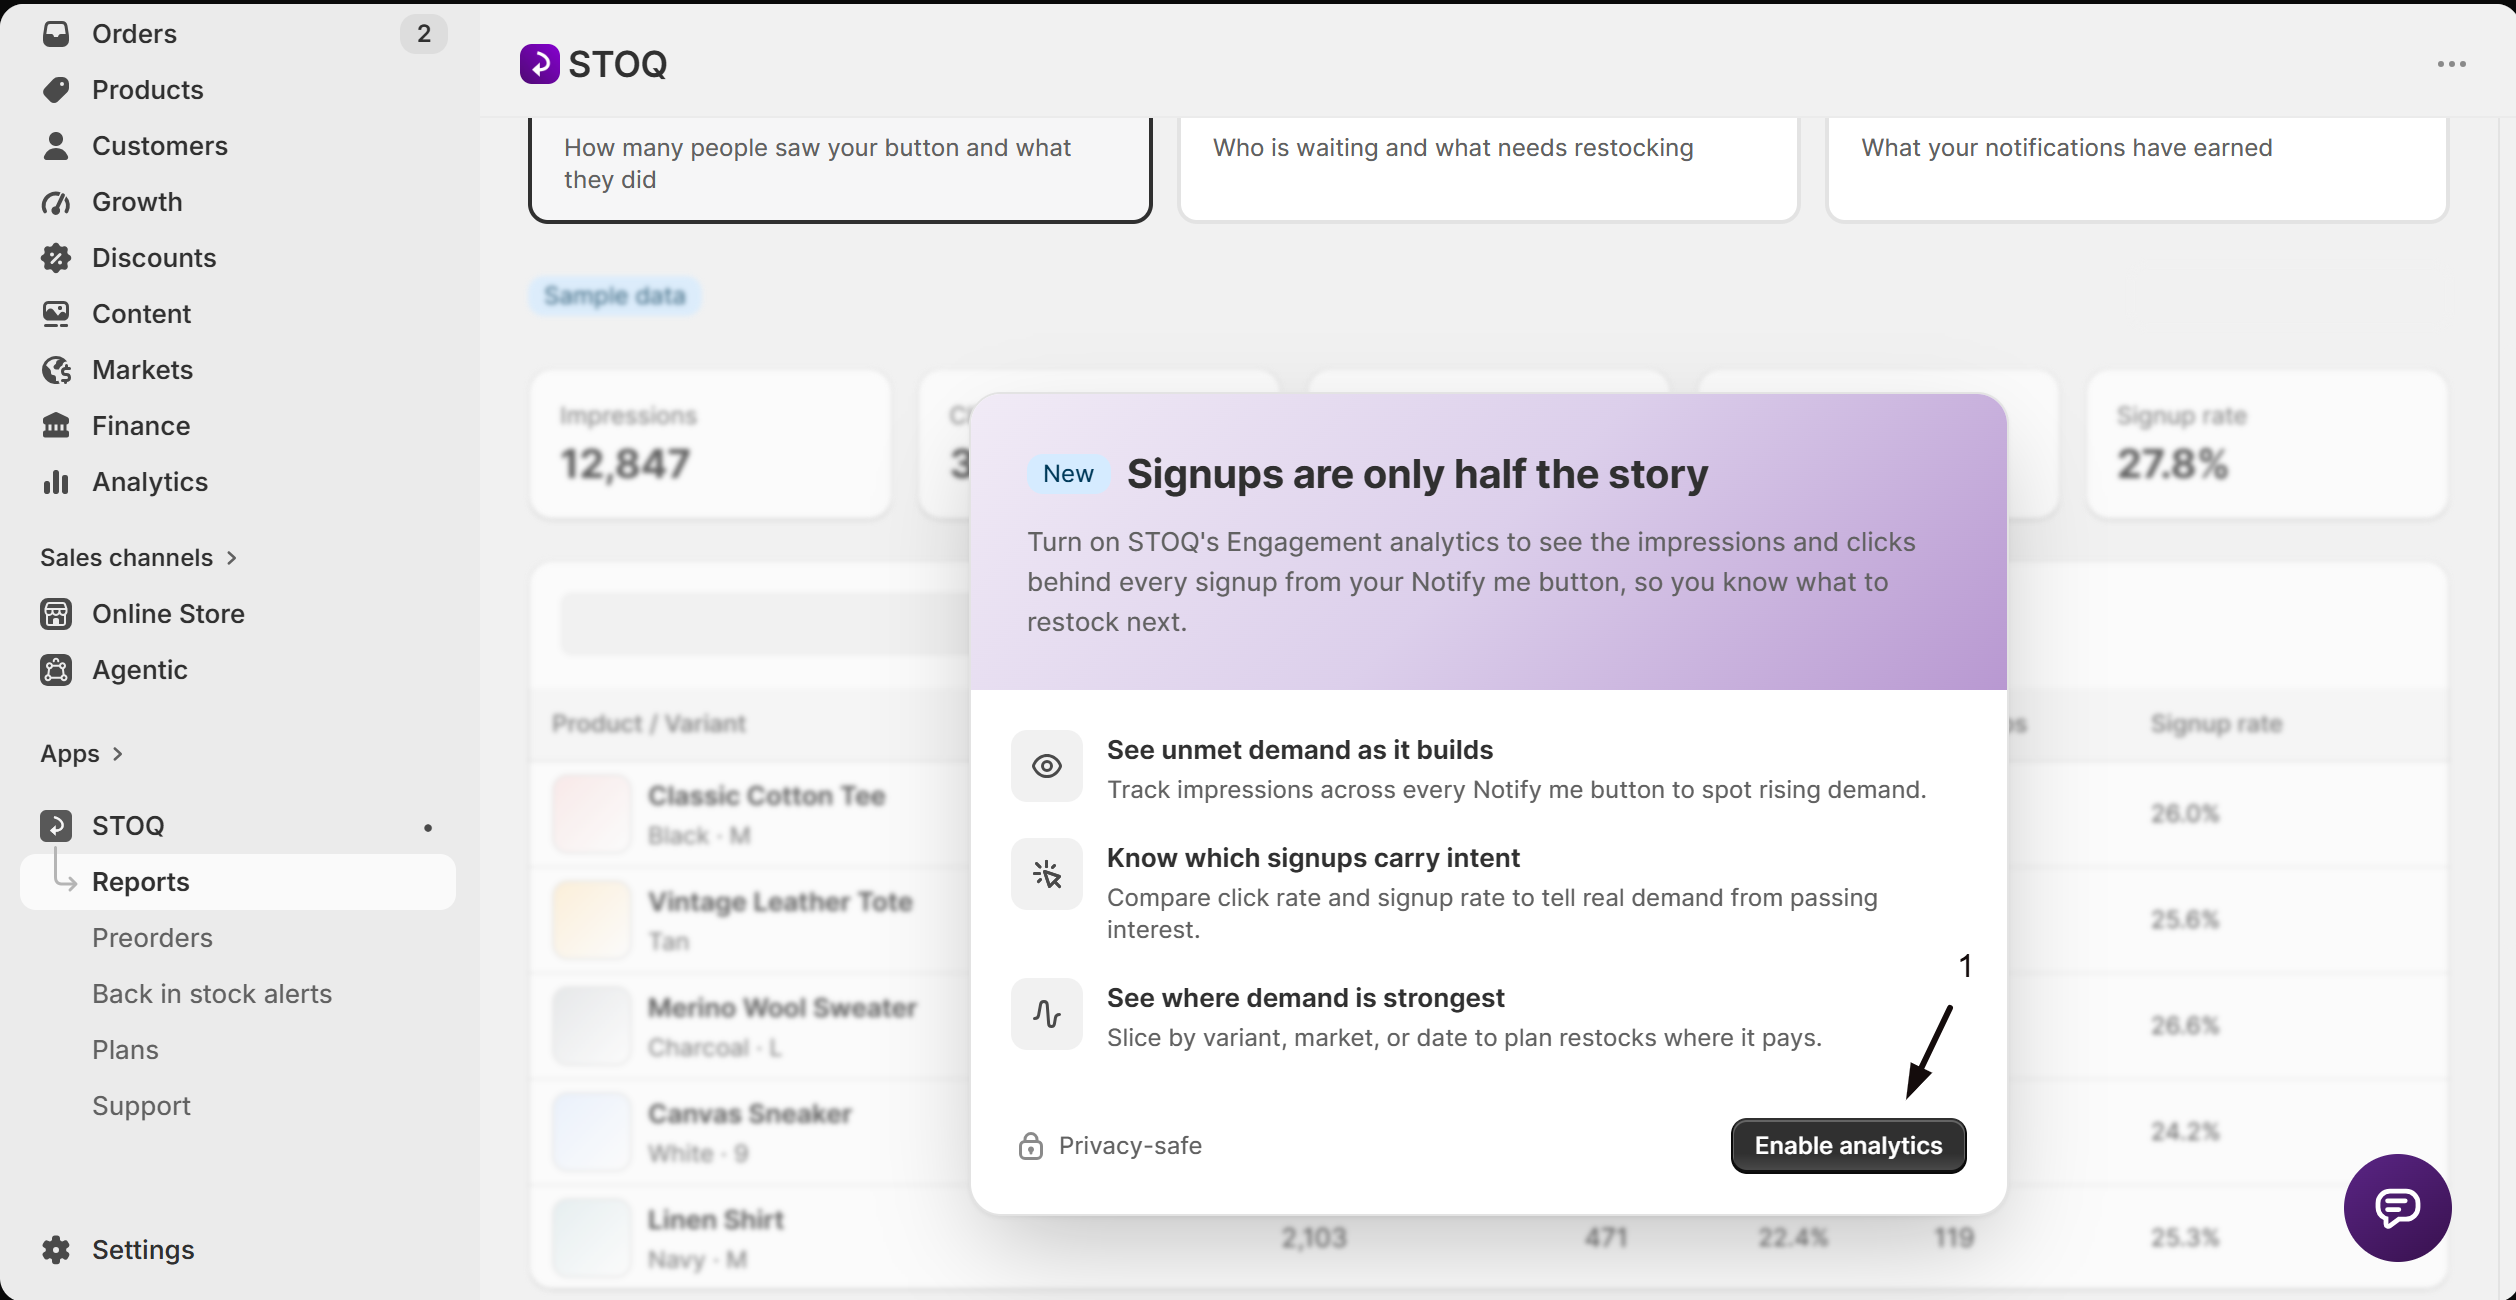This screenshot has height=1300, width=2516.
Task: Open the Finance page
Action: (238, 426)
